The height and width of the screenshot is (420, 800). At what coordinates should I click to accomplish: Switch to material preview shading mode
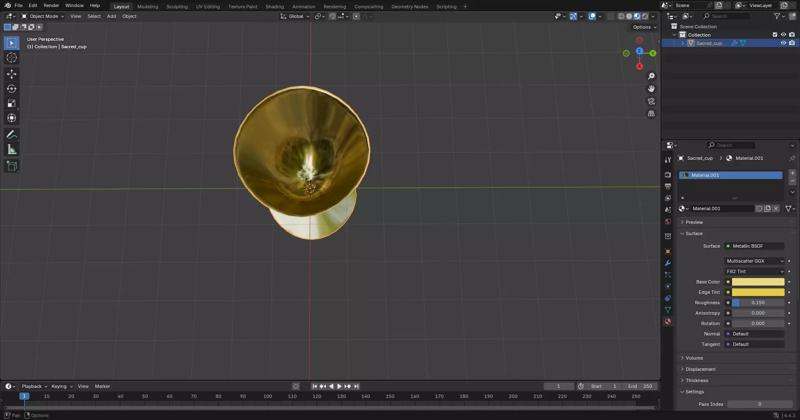[637, 16]
